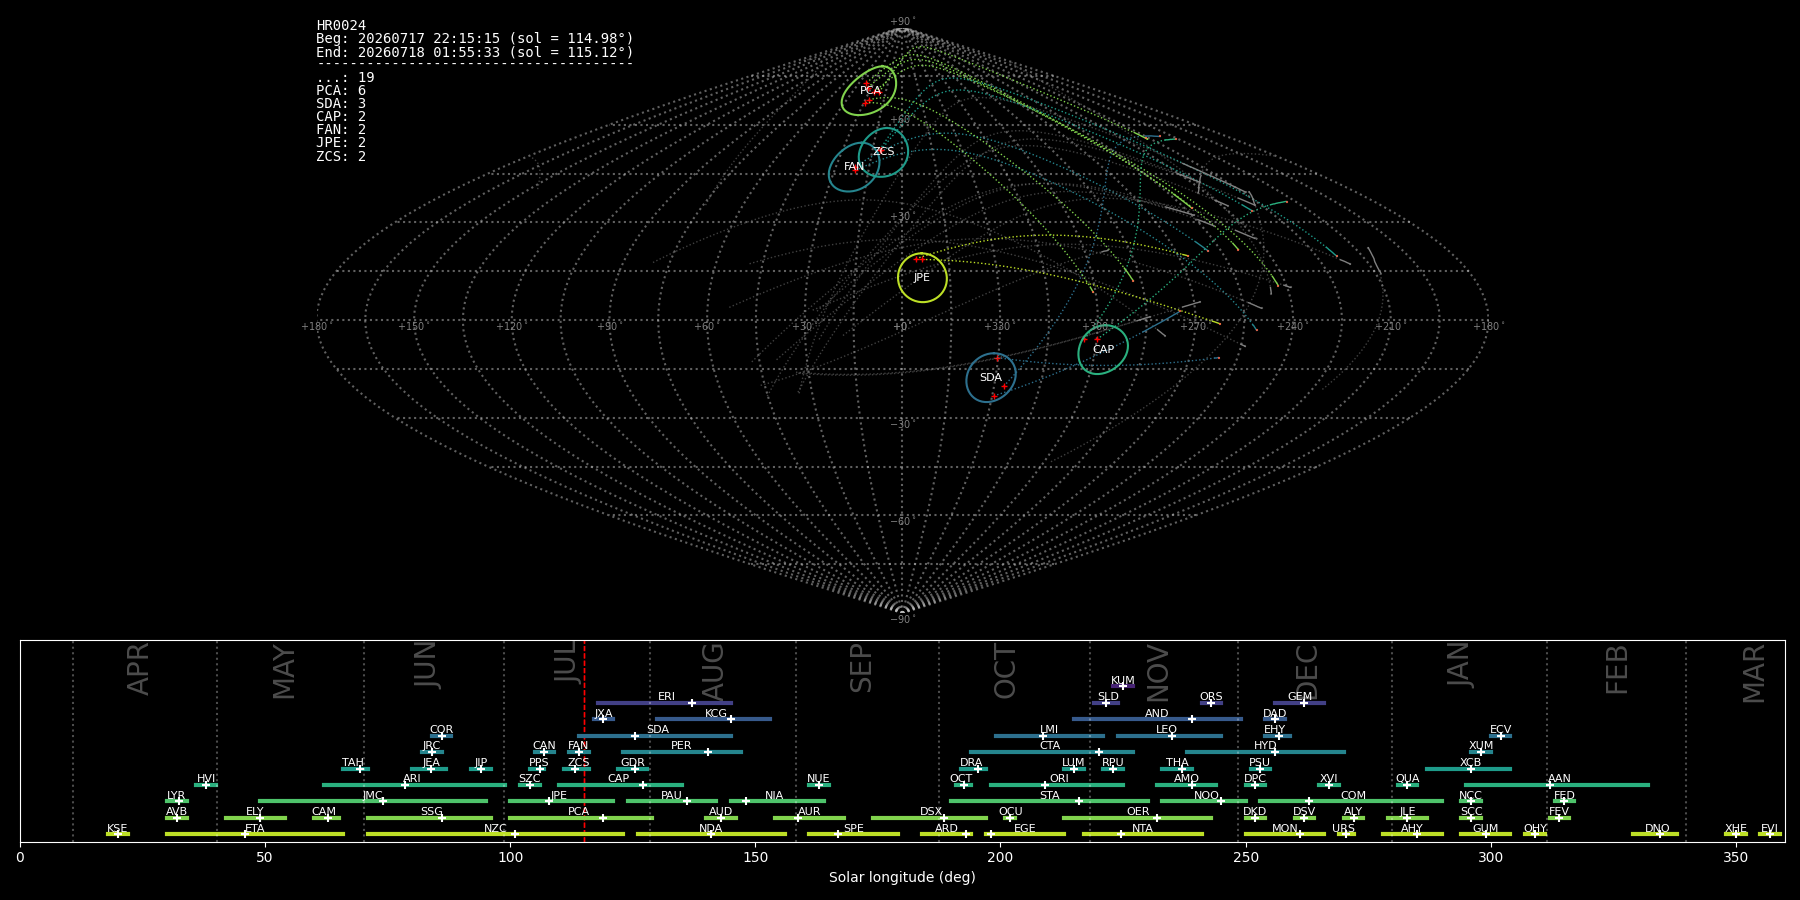Viewport: 1800px width, 900px height.
Task: Click the large APR month label
Action: point(138,669)
